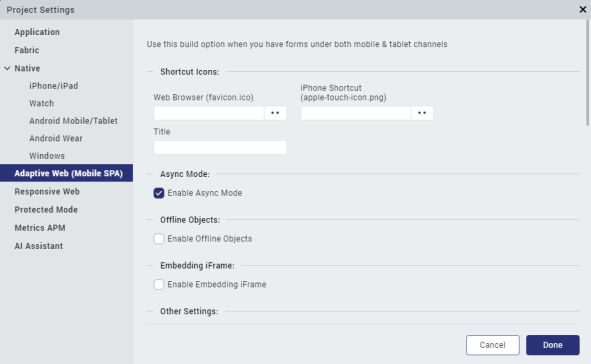
Task: Click the browse button for Web Browser favicon
Action: 275,113
